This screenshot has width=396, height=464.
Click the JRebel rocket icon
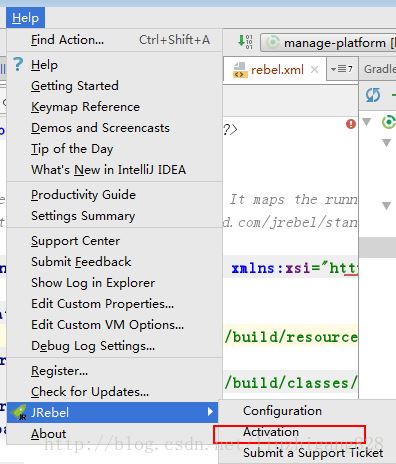[19, 413]
